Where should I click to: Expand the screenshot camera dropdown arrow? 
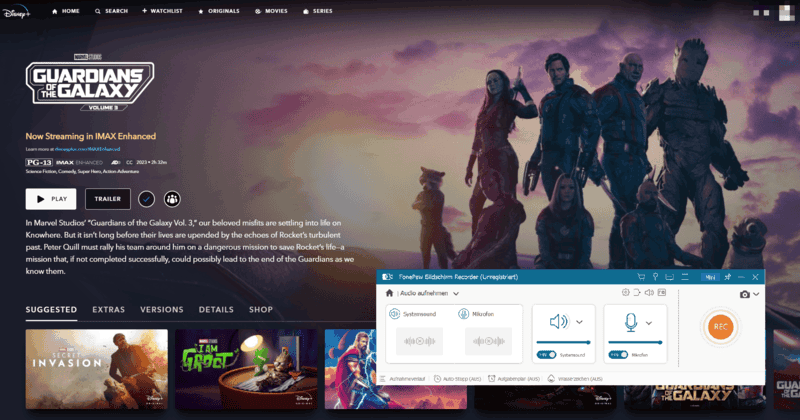[756, 294]
